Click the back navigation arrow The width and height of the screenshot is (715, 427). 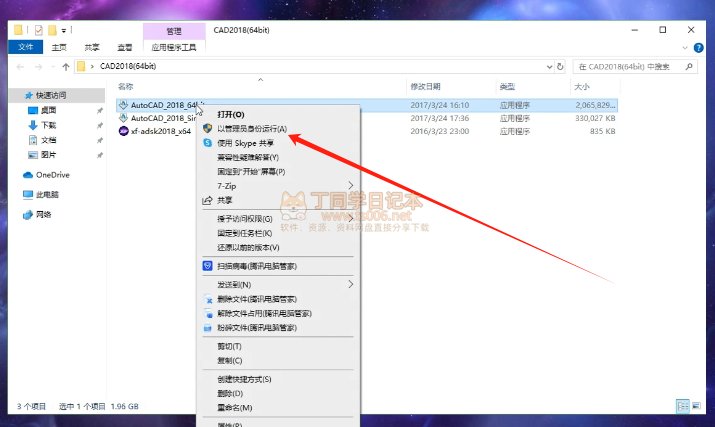(x=20, y=67)
